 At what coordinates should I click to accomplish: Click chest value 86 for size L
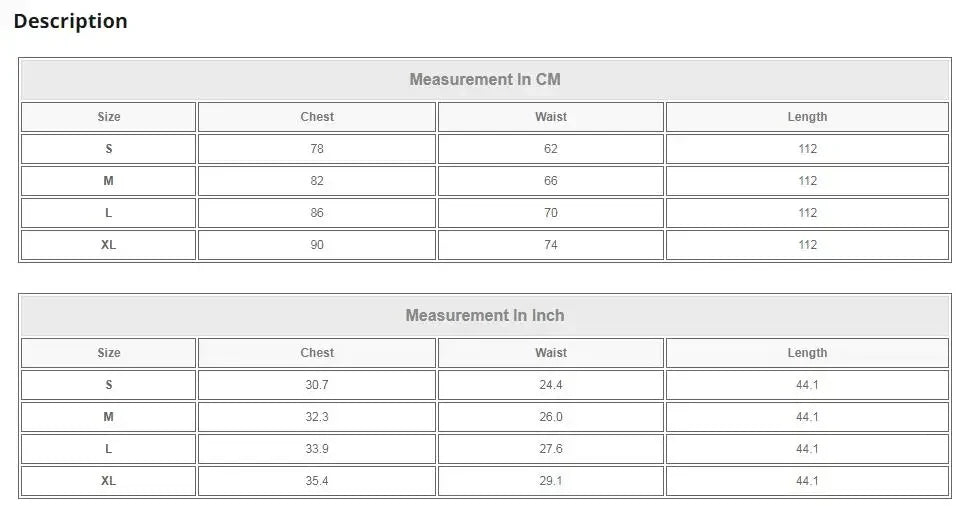pos(317,213)
